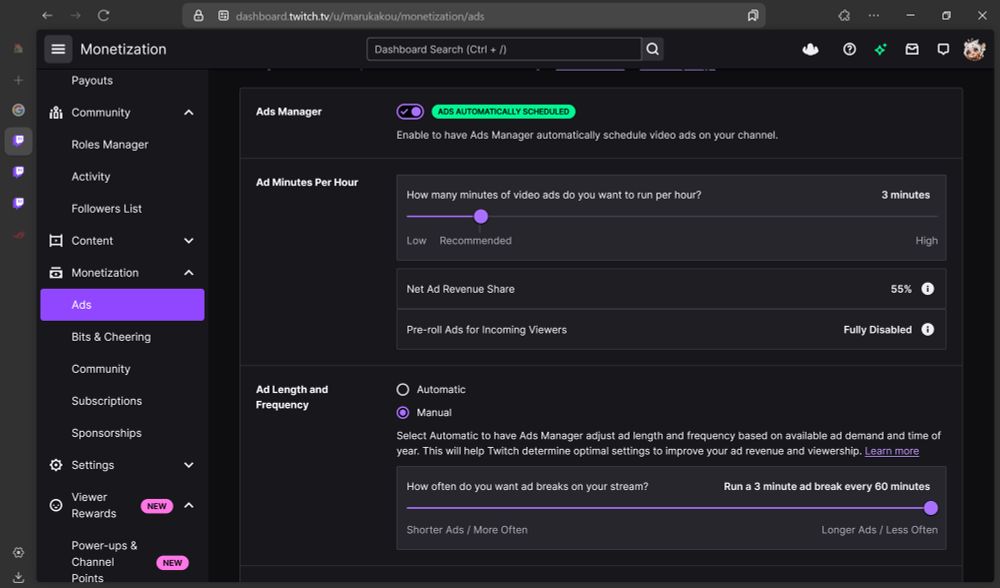Open Activity in the sidebar
The width and height of the screenshot is (1000, 588).
[x=91, y=177]
